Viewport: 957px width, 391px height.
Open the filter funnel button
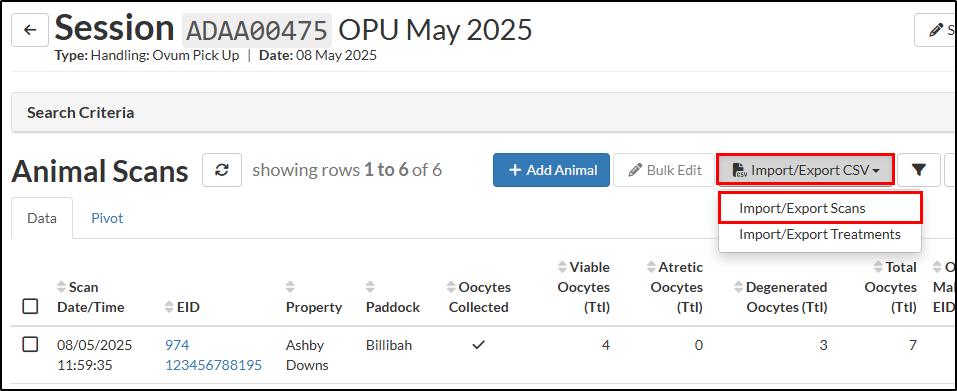click(x=918, y=170)
